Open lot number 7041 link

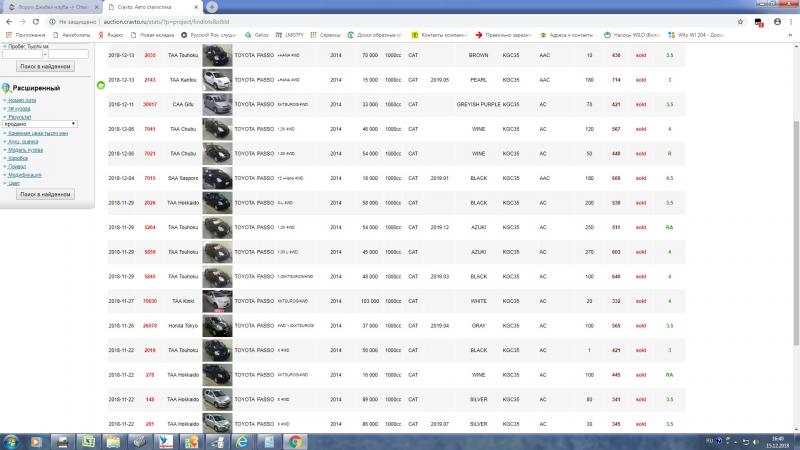(150, 129)
